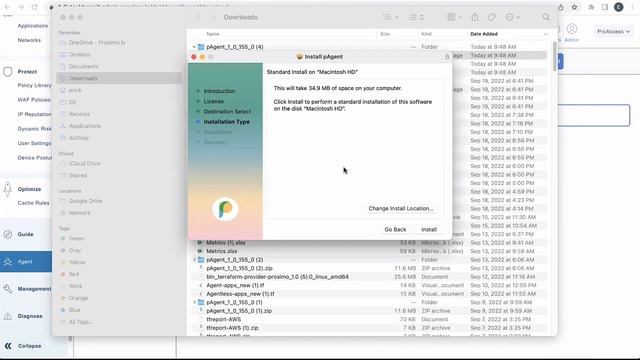Expand pAgent_1_0_155_0 (1) folder

pos(194,302)
